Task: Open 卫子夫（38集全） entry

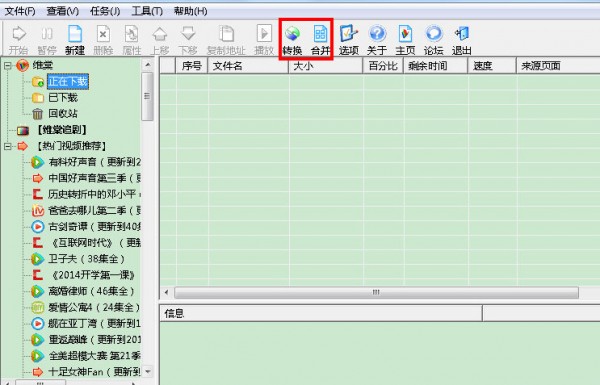Action: (86, 259)
